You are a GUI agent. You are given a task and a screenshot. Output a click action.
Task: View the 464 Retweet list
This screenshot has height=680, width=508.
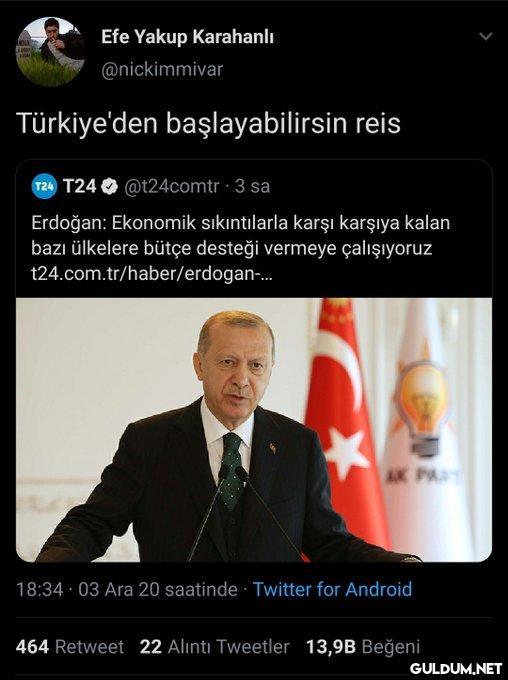pos(70,647)
